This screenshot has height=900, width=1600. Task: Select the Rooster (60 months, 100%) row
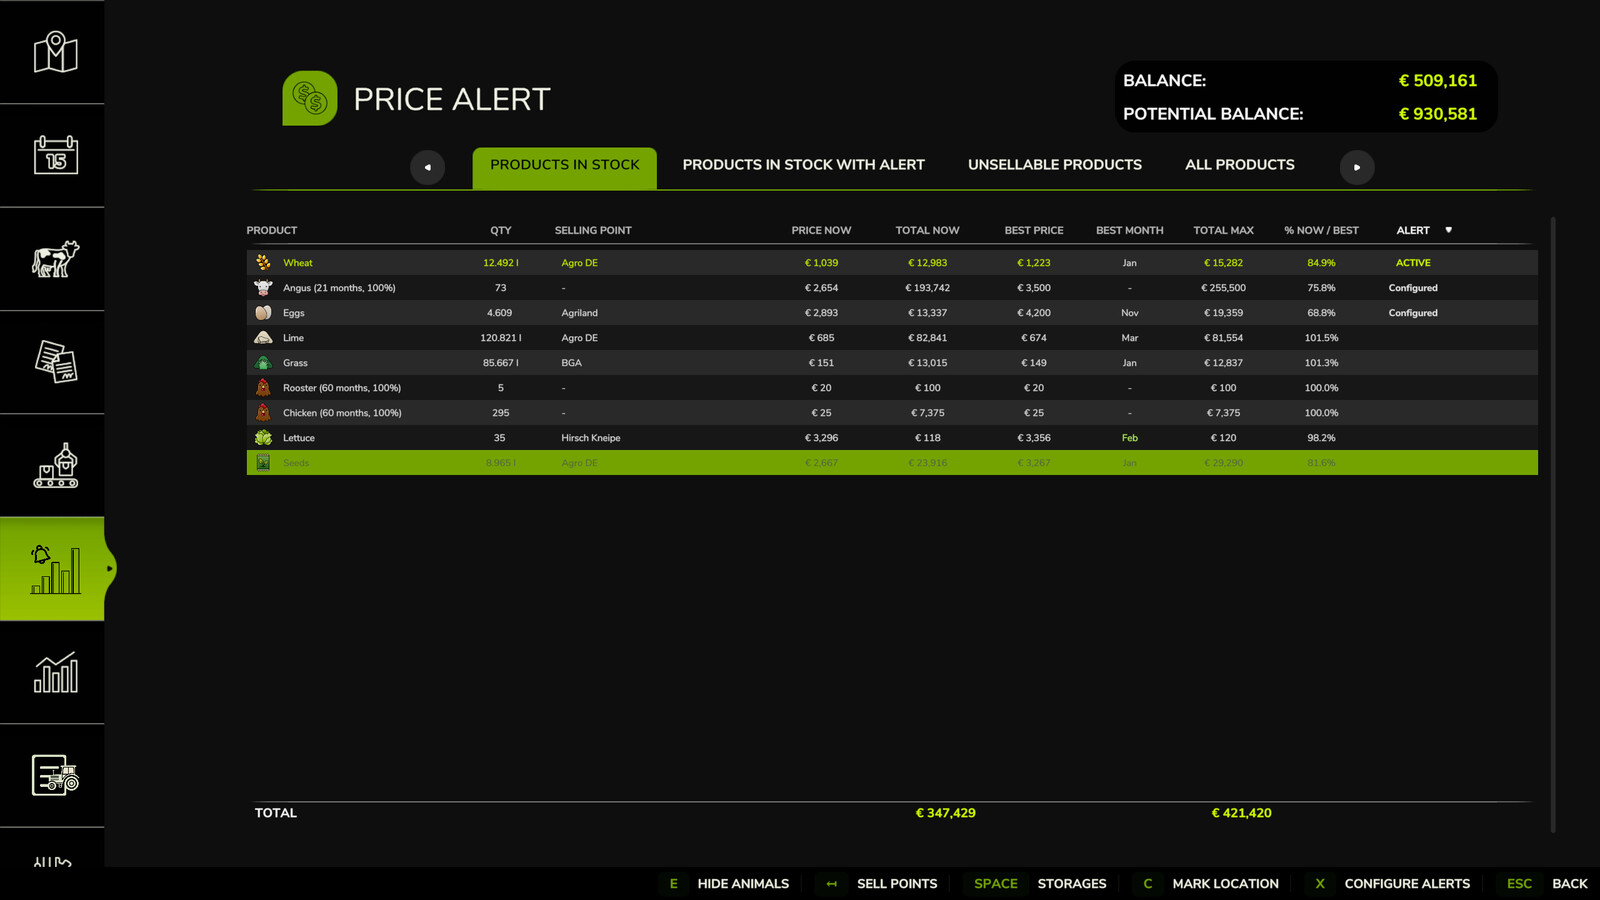(892, 388)
